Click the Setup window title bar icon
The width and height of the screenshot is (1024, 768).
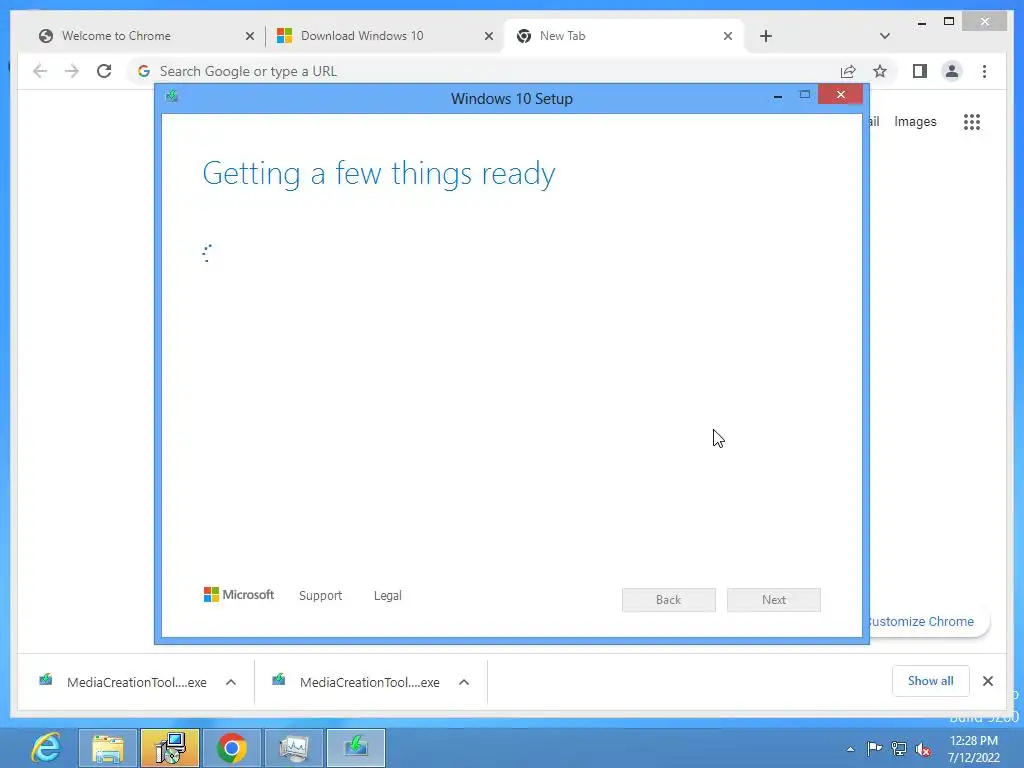tap(172, 97)
